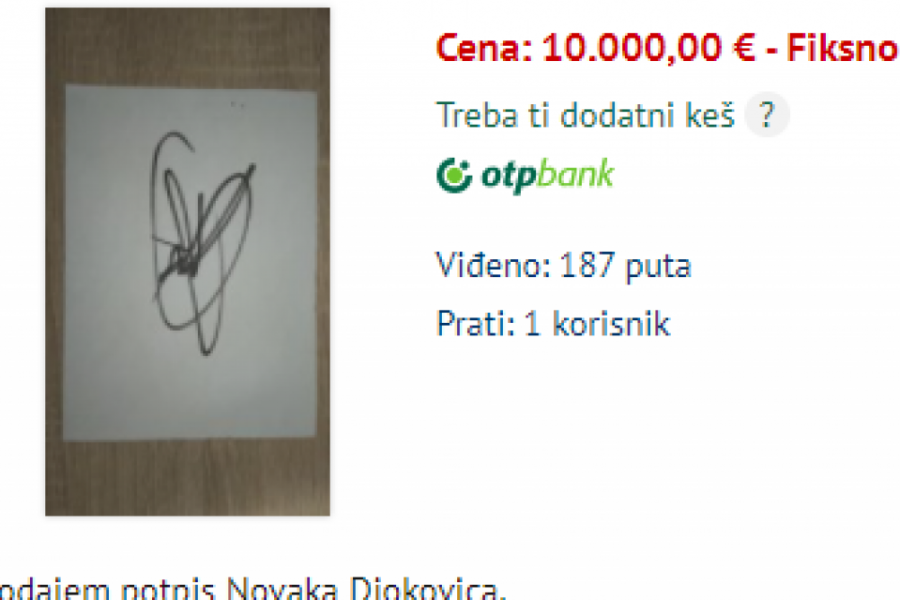Click the word 'Novaka' in description
900x600 pixels.
(x=282, y=588)
